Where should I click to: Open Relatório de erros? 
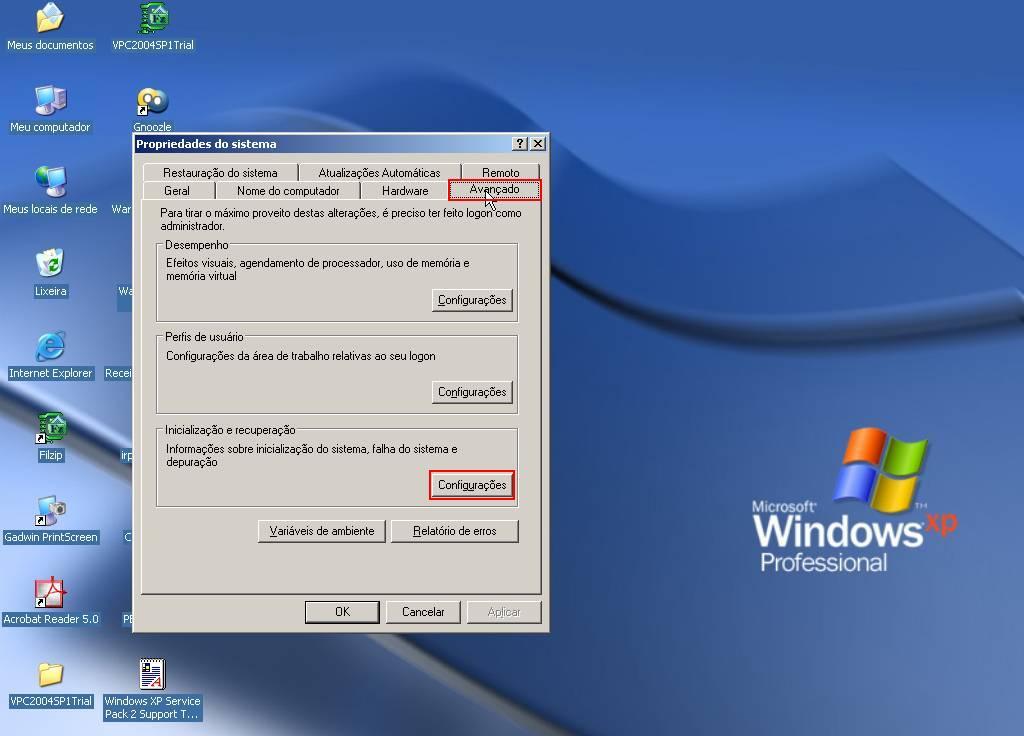tap(455, 531)
